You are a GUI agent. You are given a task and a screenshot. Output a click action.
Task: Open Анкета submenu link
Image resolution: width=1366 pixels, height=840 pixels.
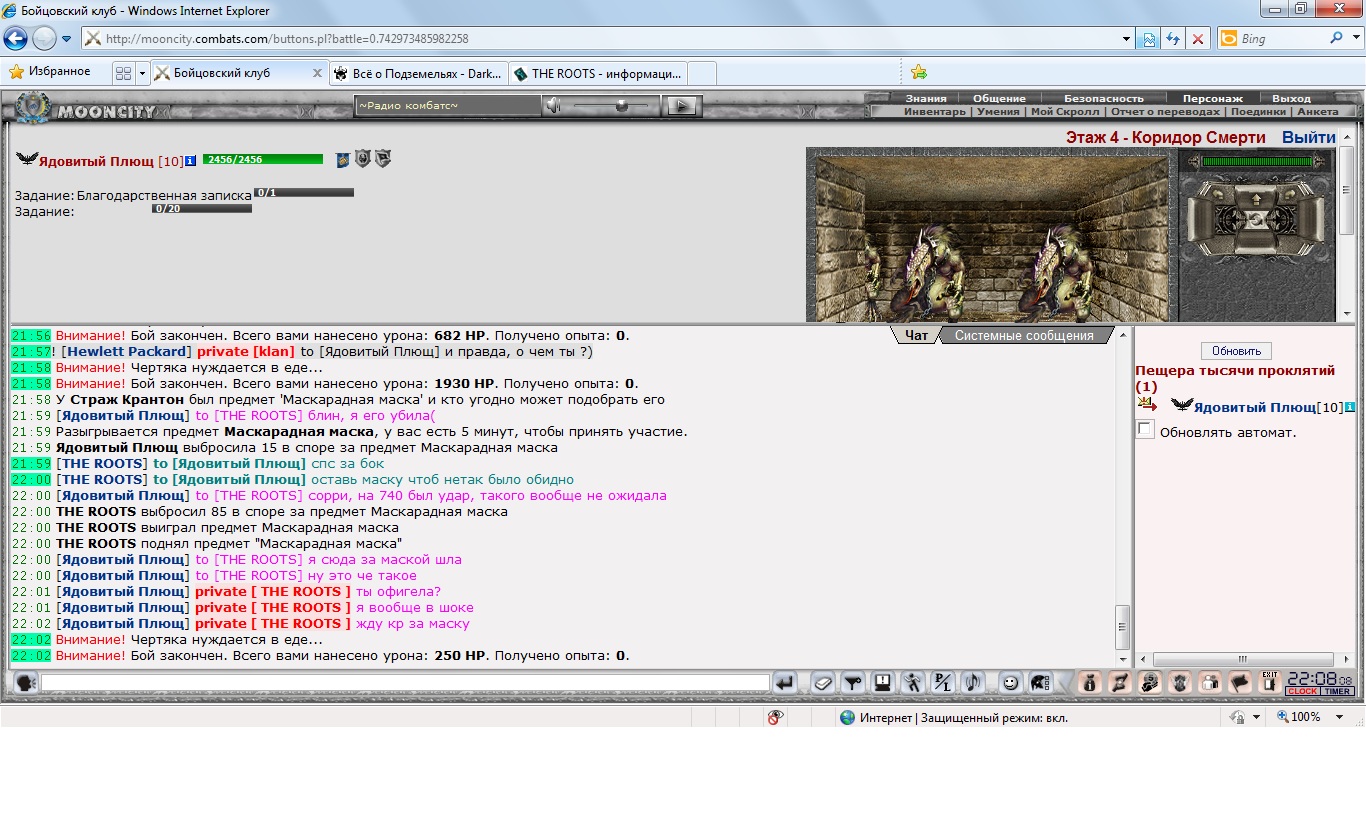[1317, 112]
